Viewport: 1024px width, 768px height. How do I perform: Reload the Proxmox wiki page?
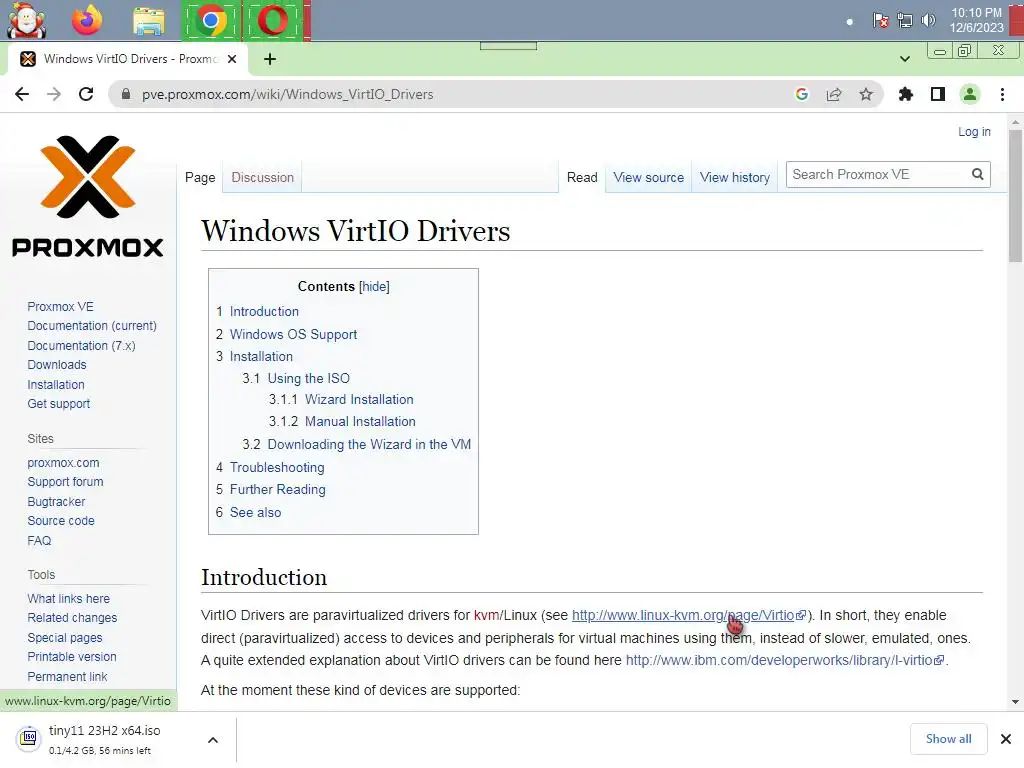(x=86, y=94)
